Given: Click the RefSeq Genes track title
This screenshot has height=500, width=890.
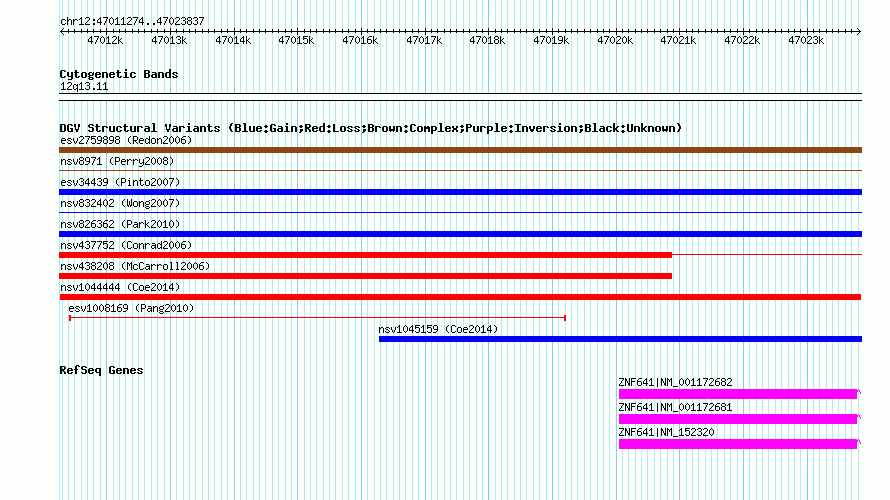Looking at the screenshot, I should pos(101,370).
